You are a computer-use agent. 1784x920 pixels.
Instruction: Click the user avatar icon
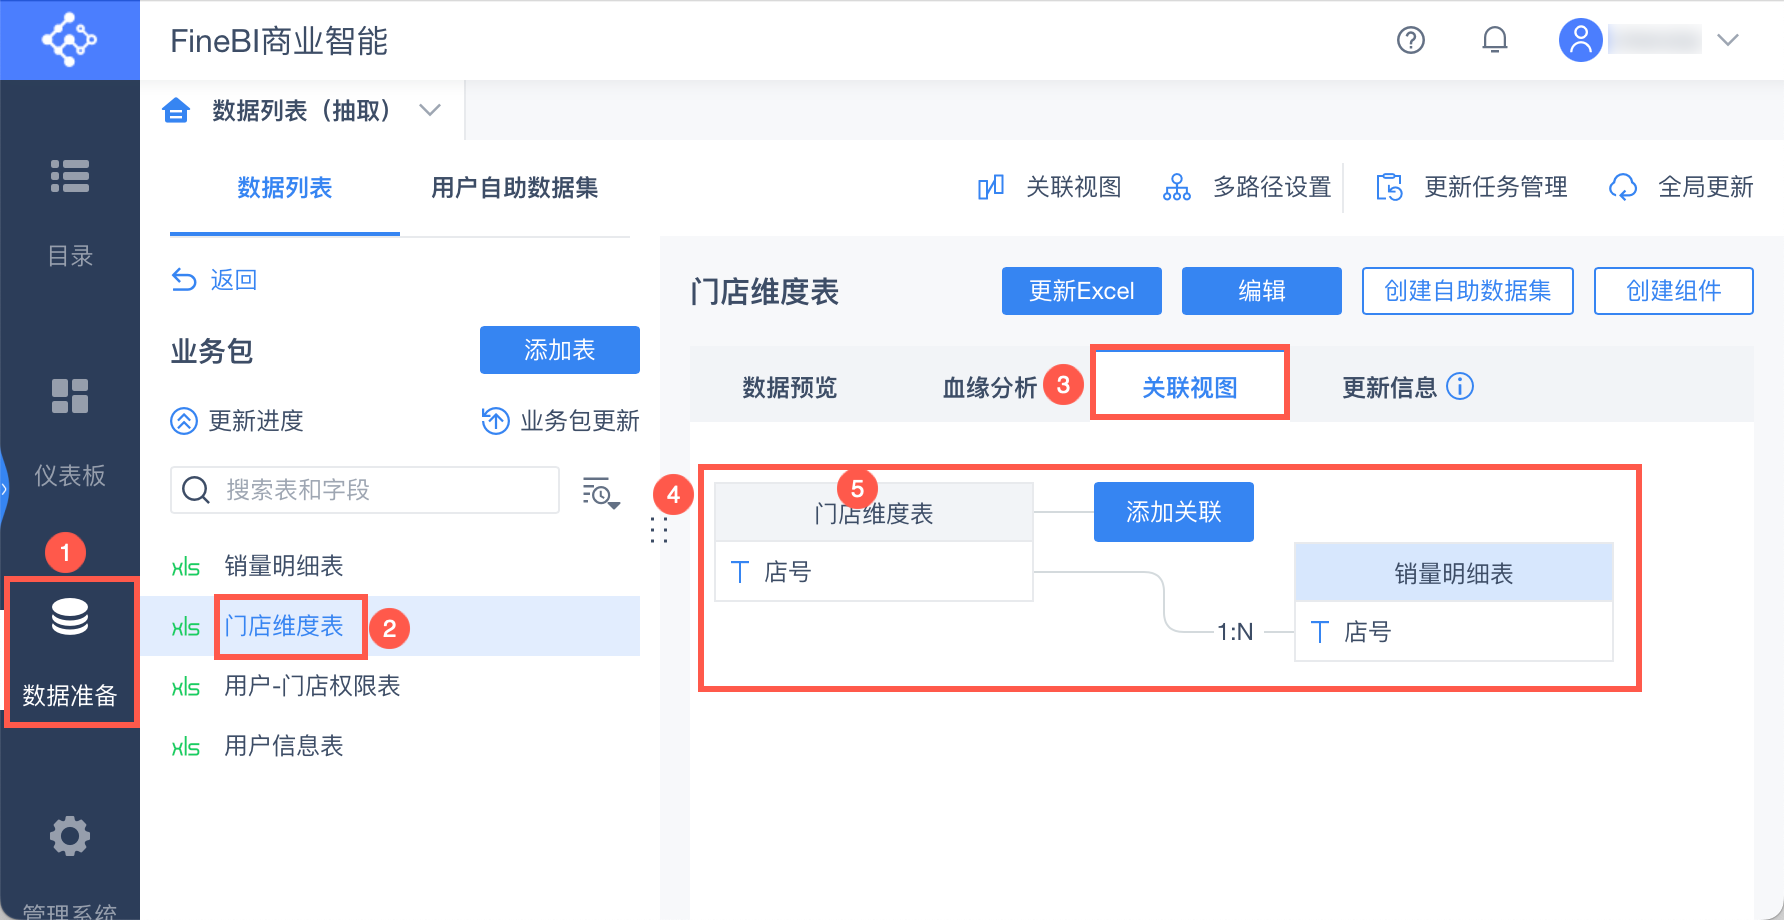point(1580,40)
